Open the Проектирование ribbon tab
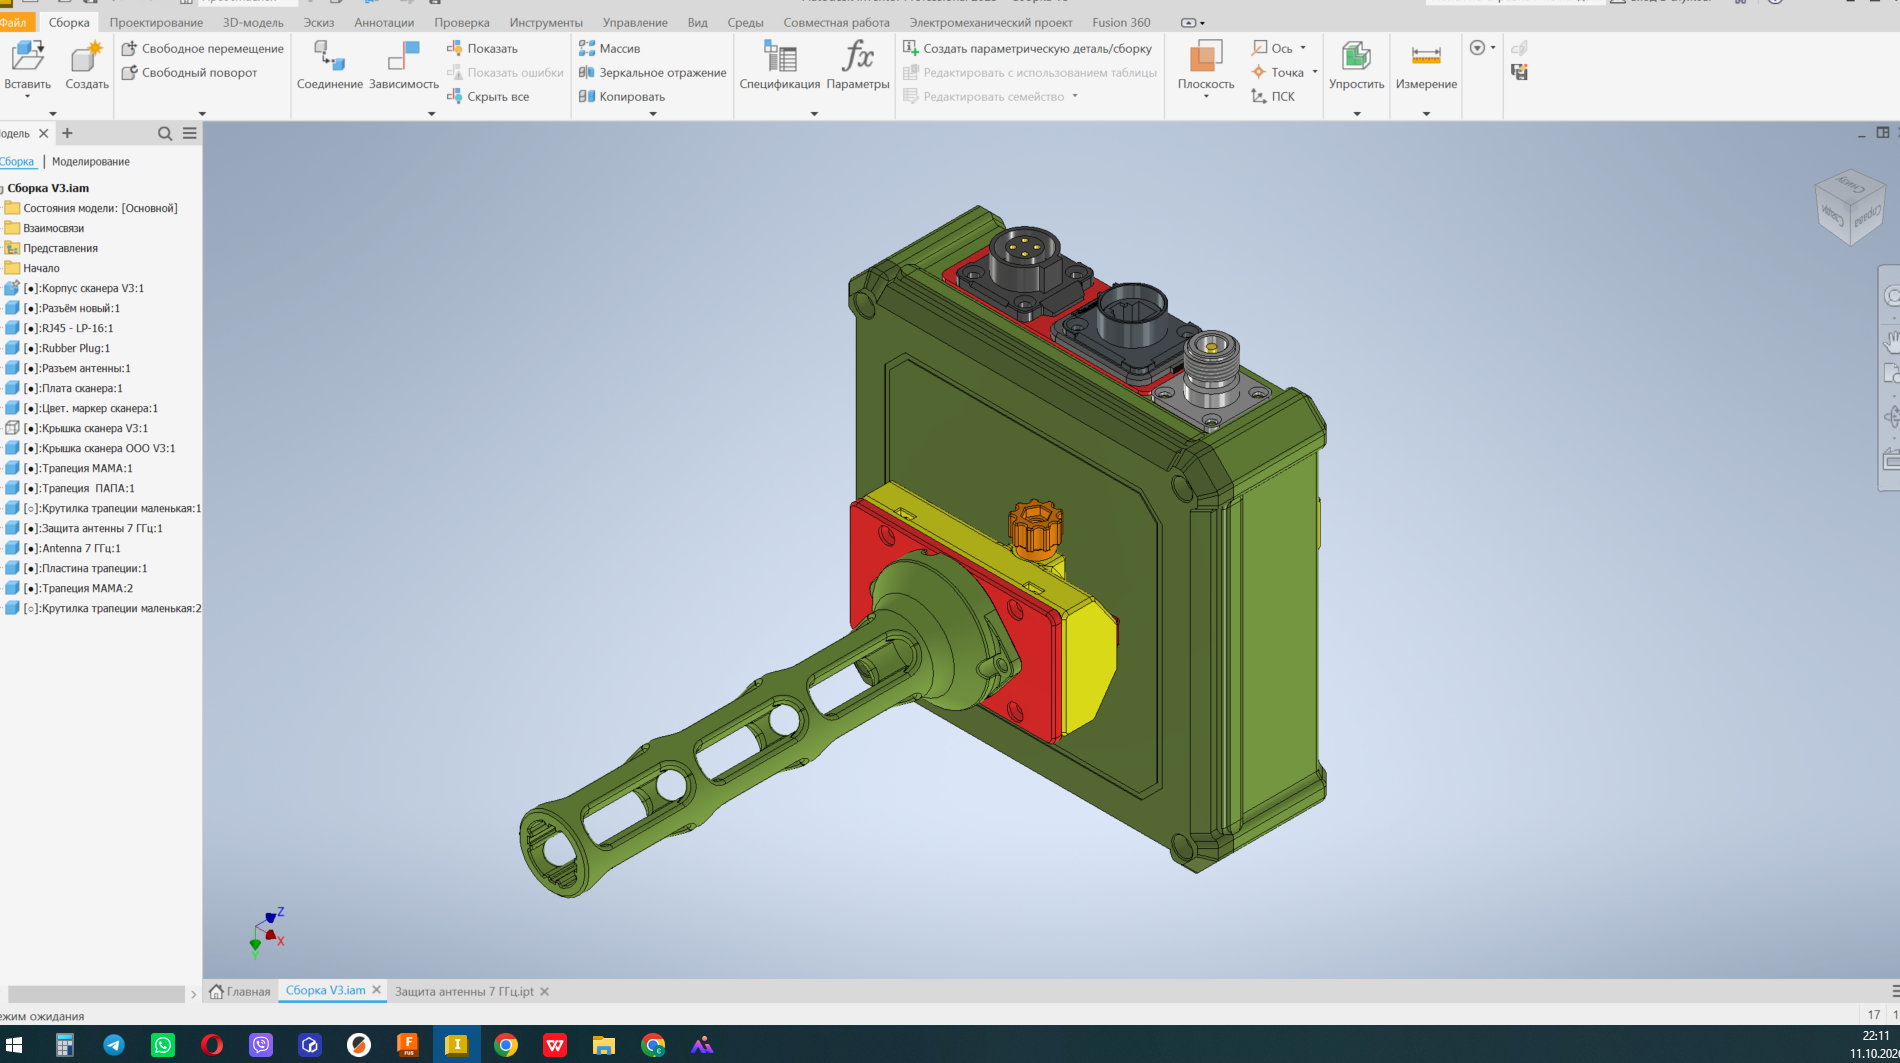Screen dimensions: 1900x1063 [156, 22]
